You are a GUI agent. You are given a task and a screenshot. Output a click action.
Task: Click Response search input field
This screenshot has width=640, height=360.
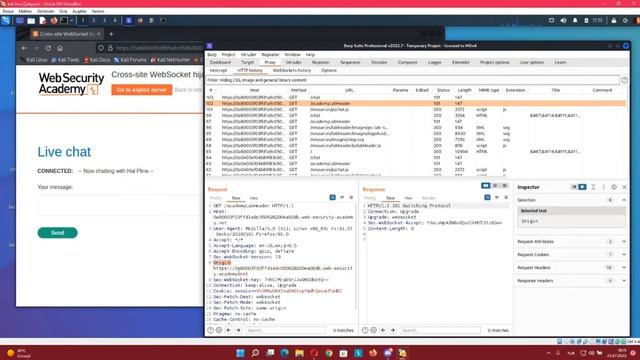440,330
